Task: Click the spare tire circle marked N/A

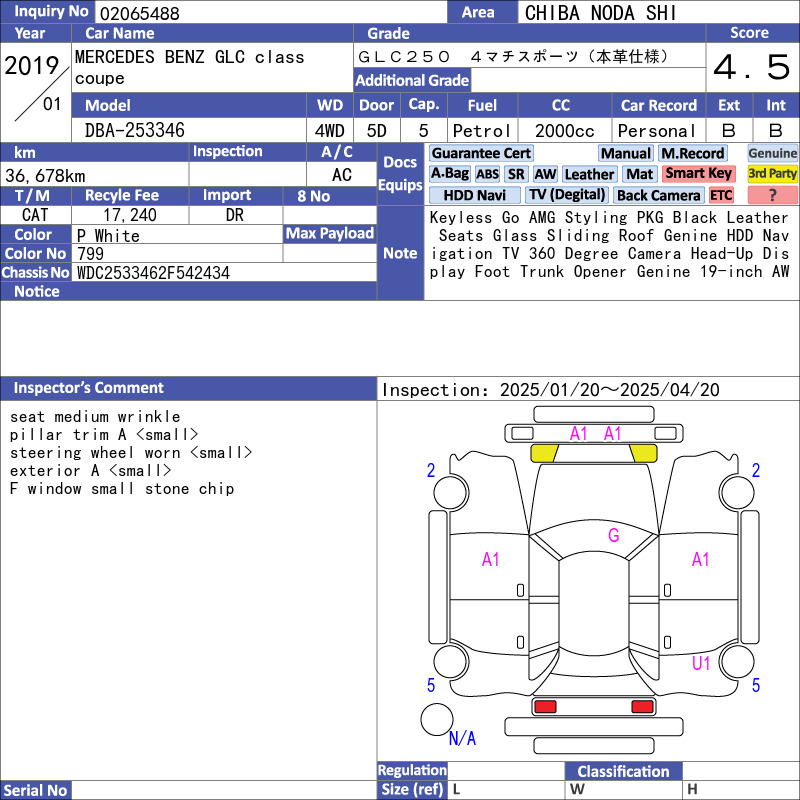Action: point(437,719)
